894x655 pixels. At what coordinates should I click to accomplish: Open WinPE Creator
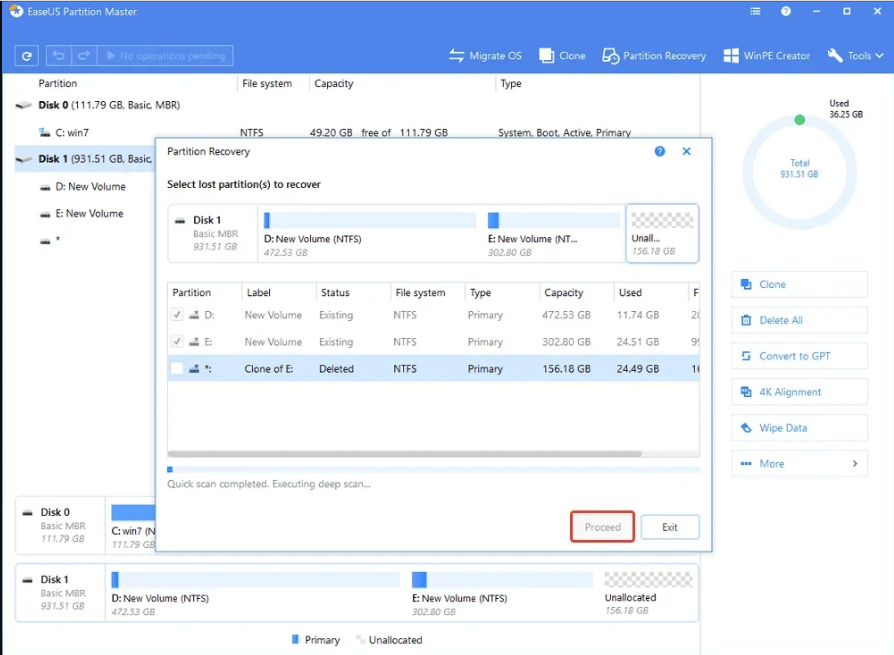pos(766,56)
